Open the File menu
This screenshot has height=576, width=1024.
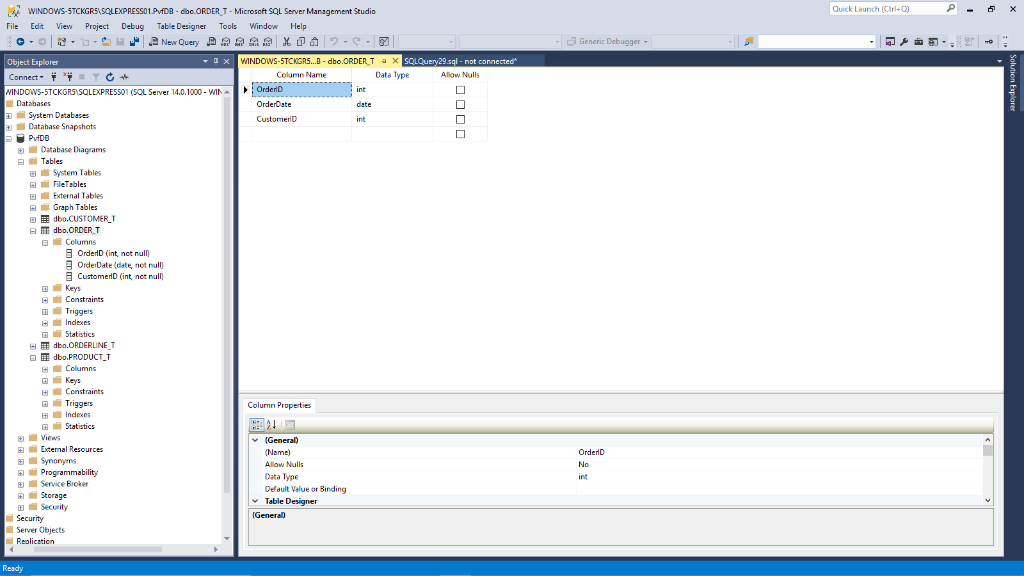[x=12, y=26]
